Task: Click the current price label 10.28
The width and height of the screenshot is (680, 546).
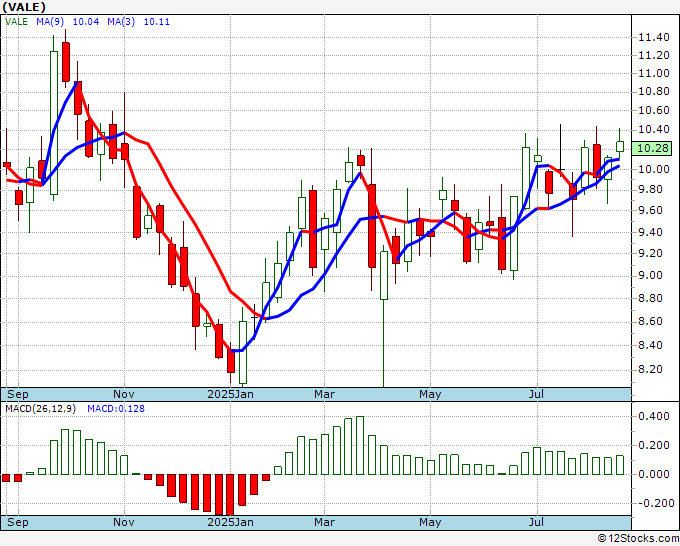Action: 654,148
